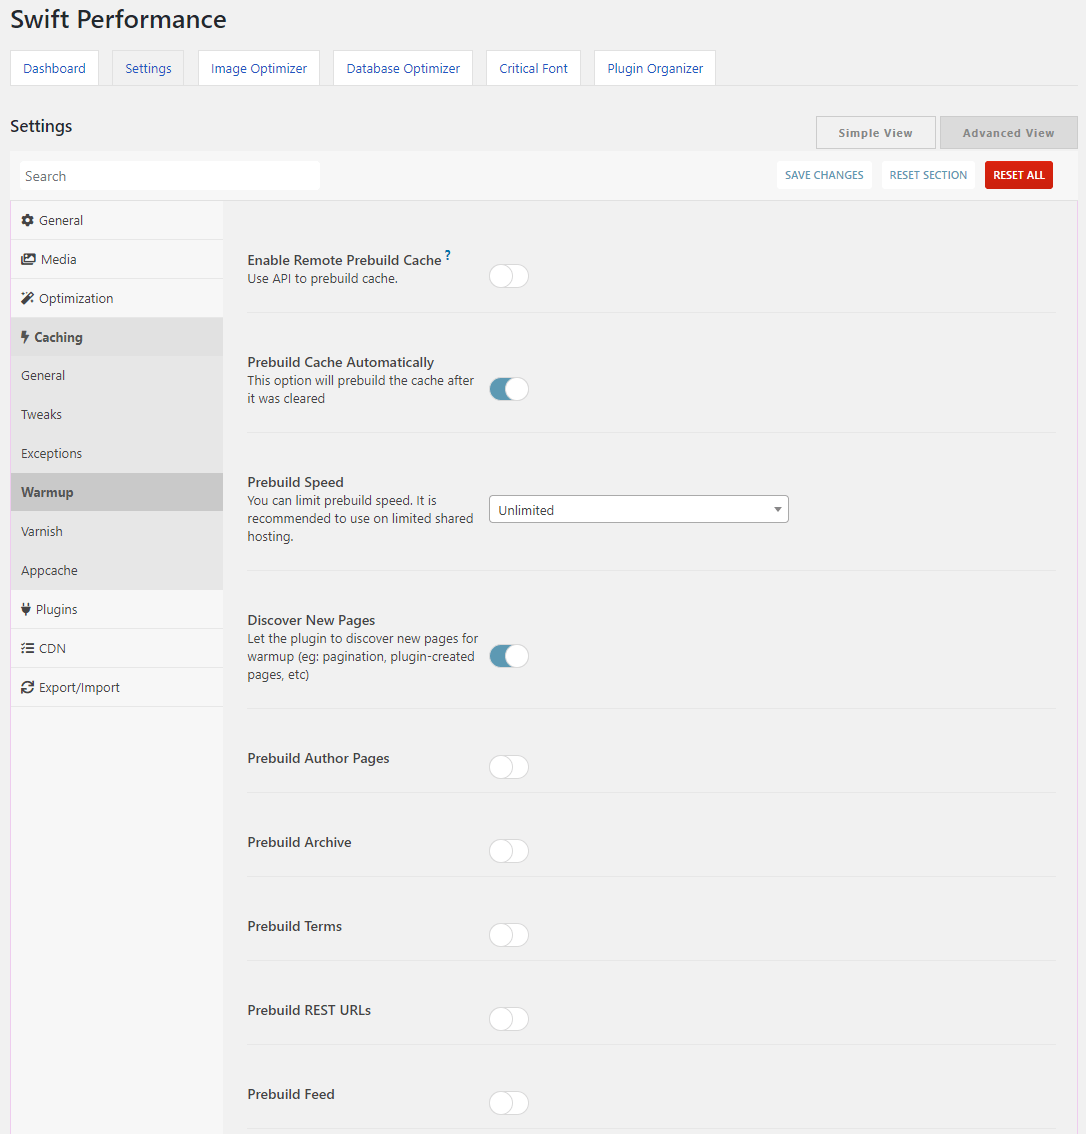The image size is (1086, 1134).
Task: Click the 'Enable Remote Prebuild Cache' label
Action: (344, 260)
